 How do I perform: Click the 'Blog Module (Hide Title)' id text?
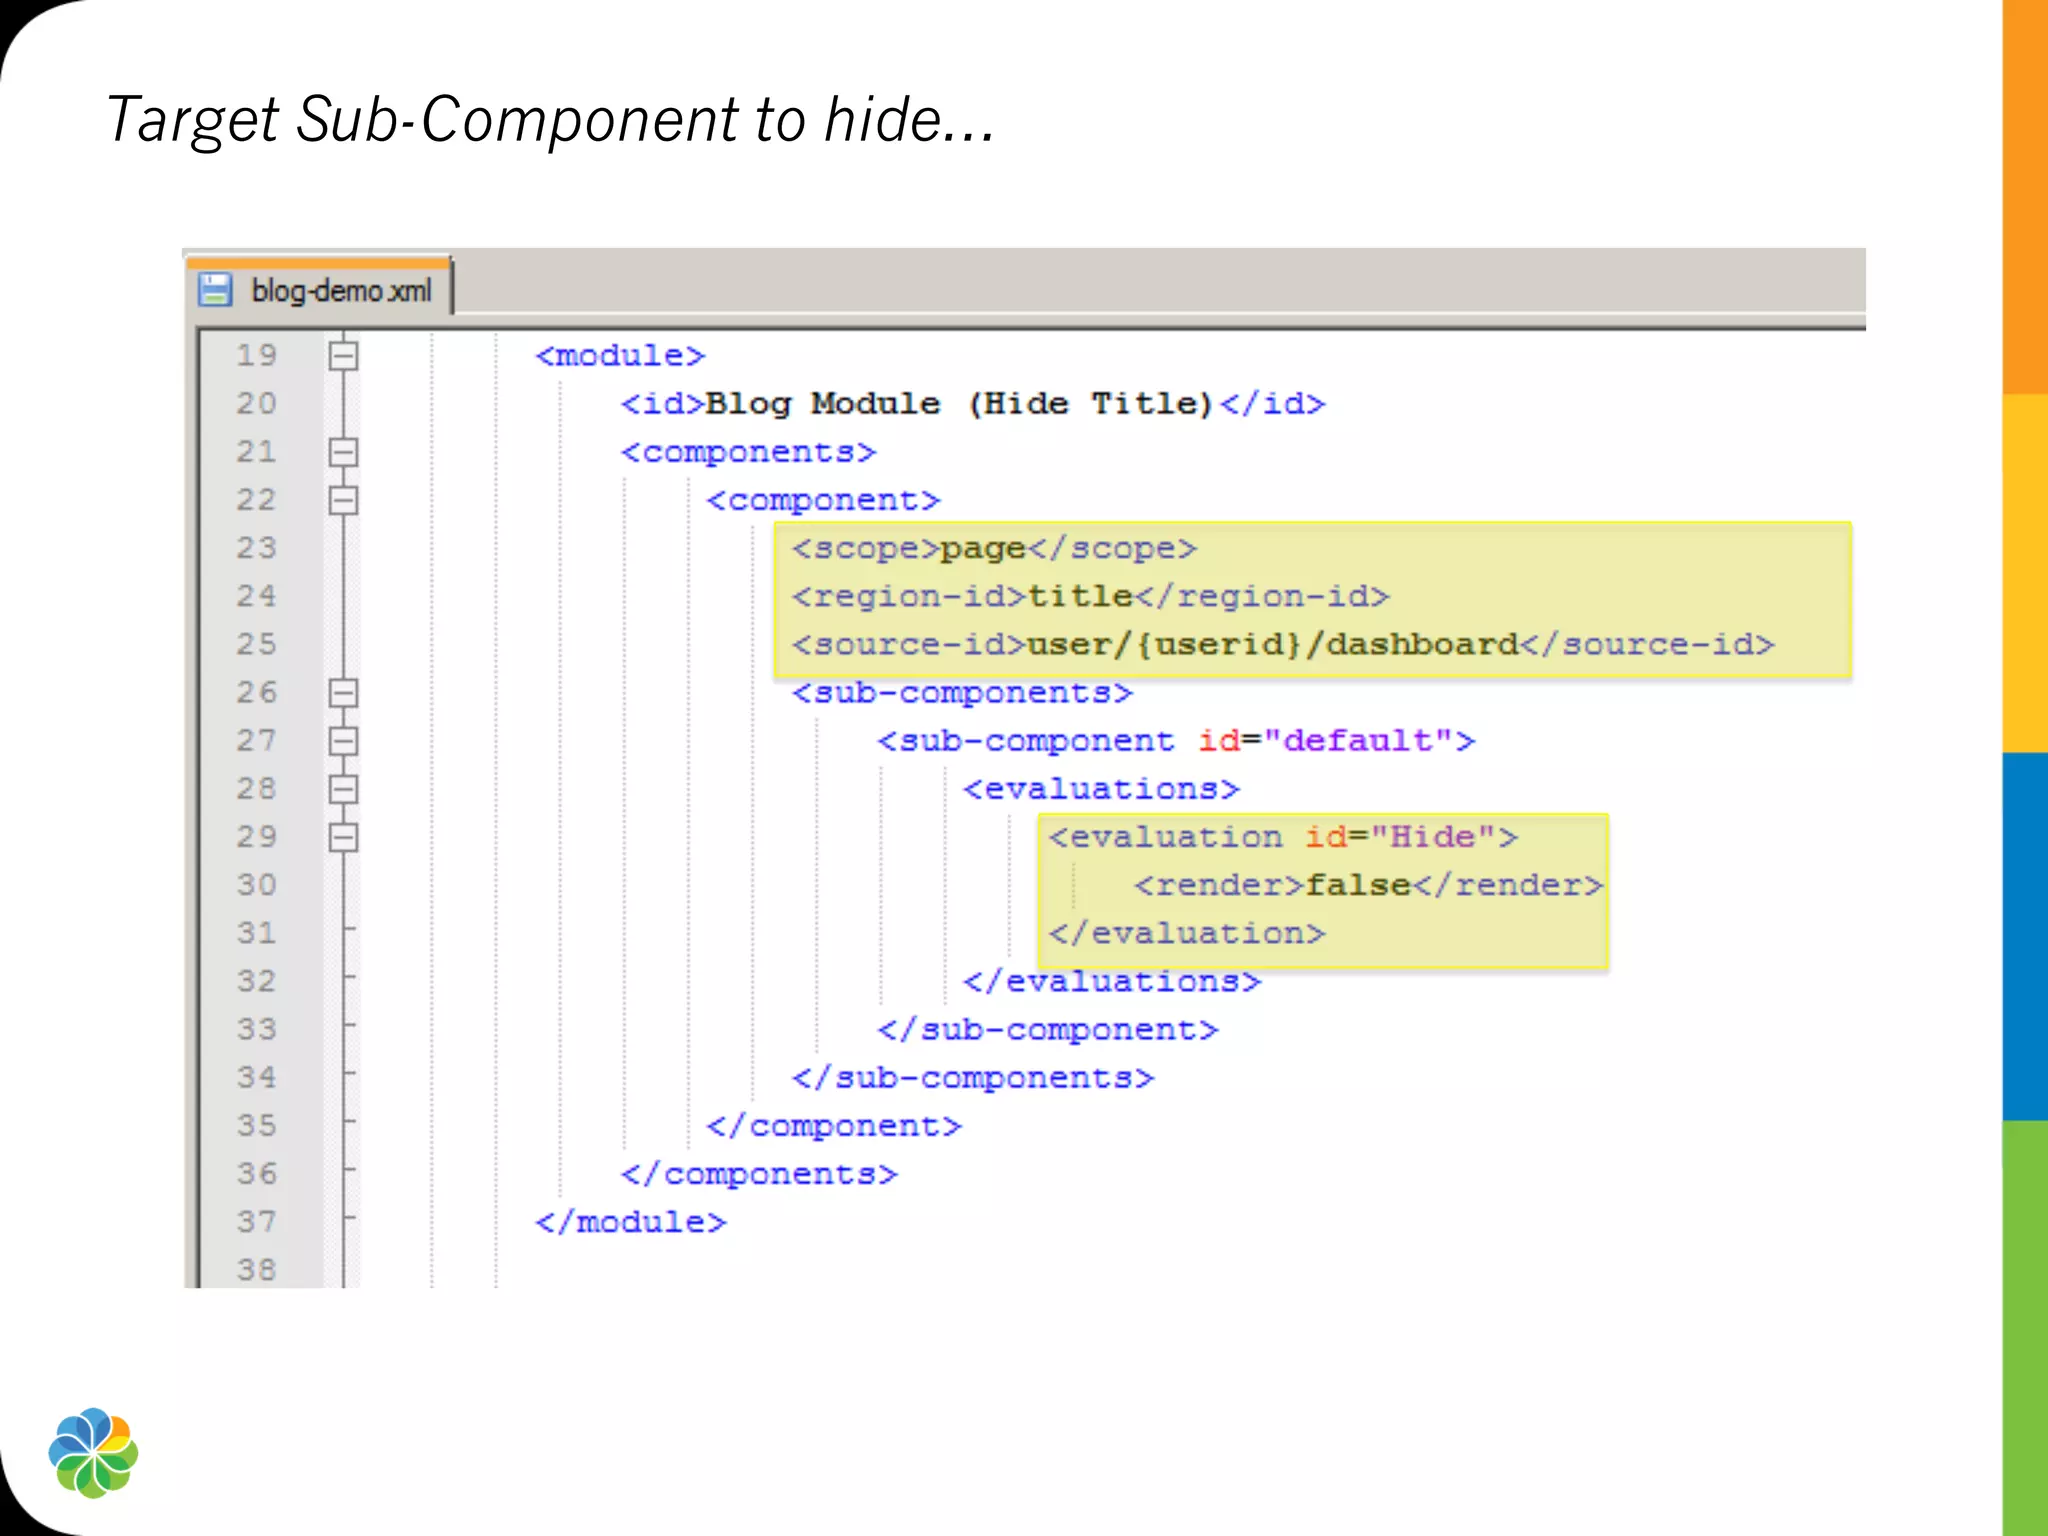tap(959, 404)
